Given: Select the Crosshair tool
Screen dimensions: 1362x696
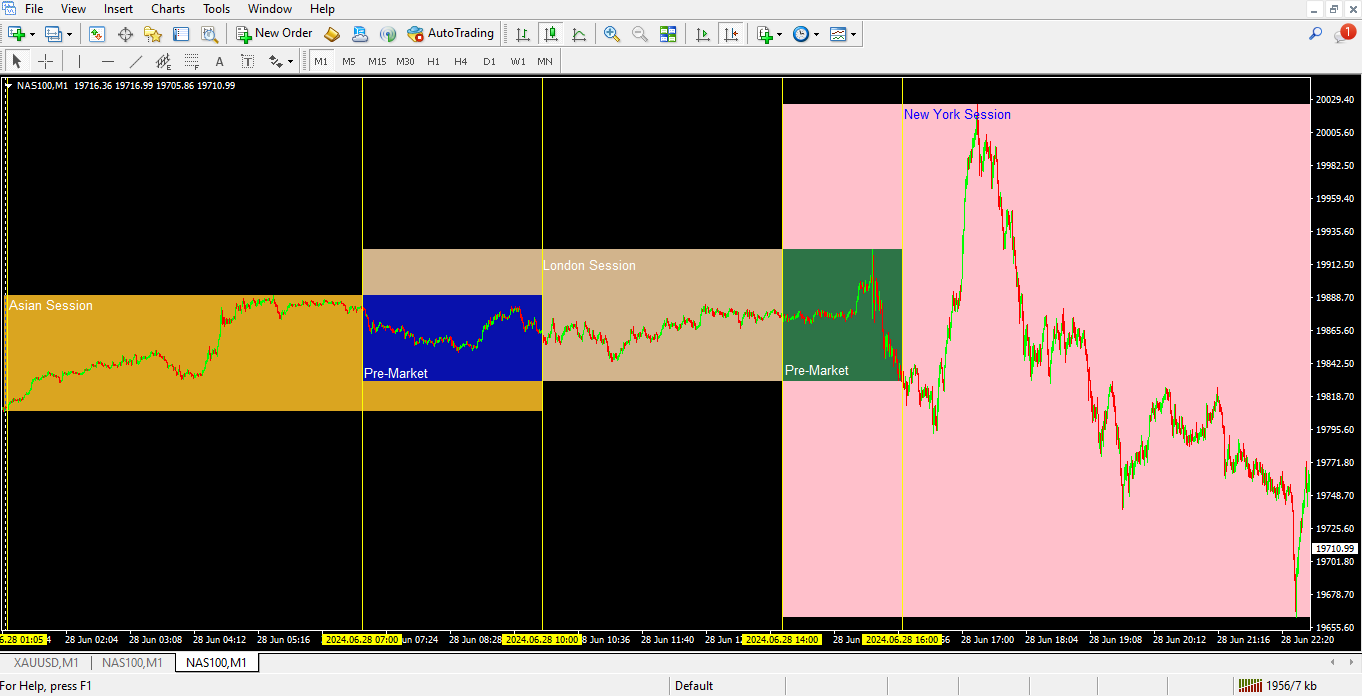Looking at the screenshot, I should 45,61.
